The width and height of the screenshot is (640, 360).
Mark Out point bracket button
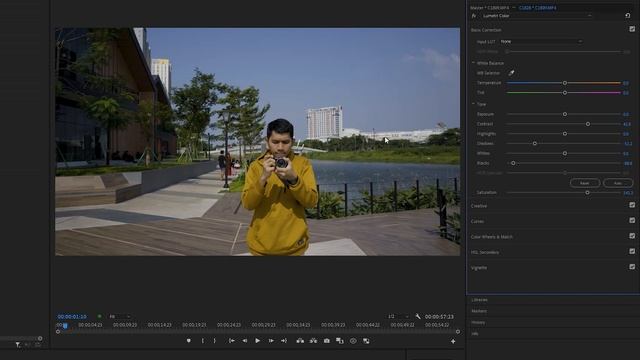click(x=215, y=341)
